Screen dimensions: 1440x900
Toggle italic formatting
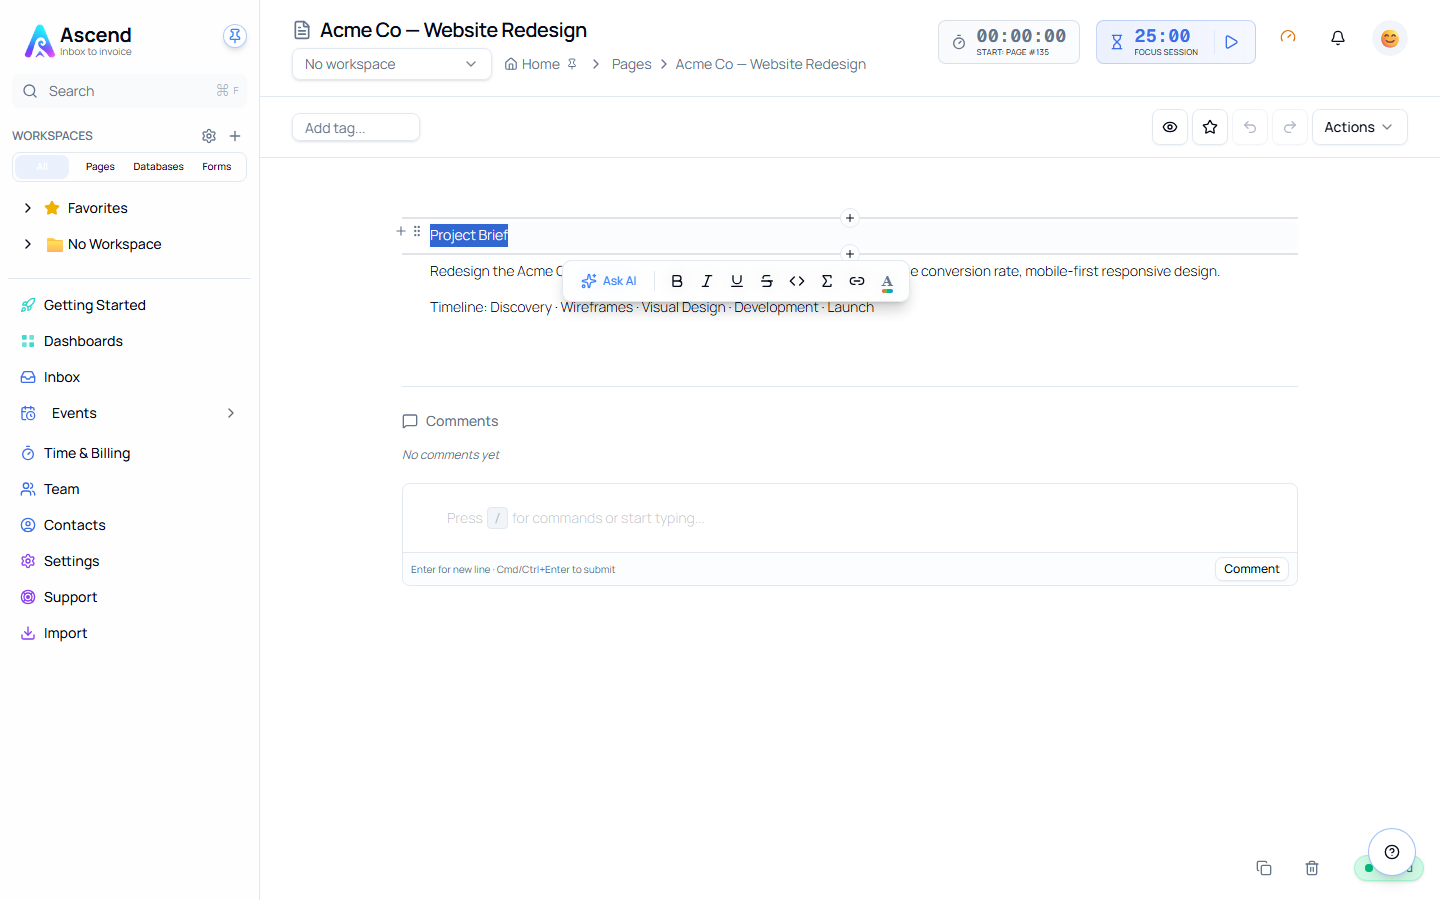click(x=707, y=281)
